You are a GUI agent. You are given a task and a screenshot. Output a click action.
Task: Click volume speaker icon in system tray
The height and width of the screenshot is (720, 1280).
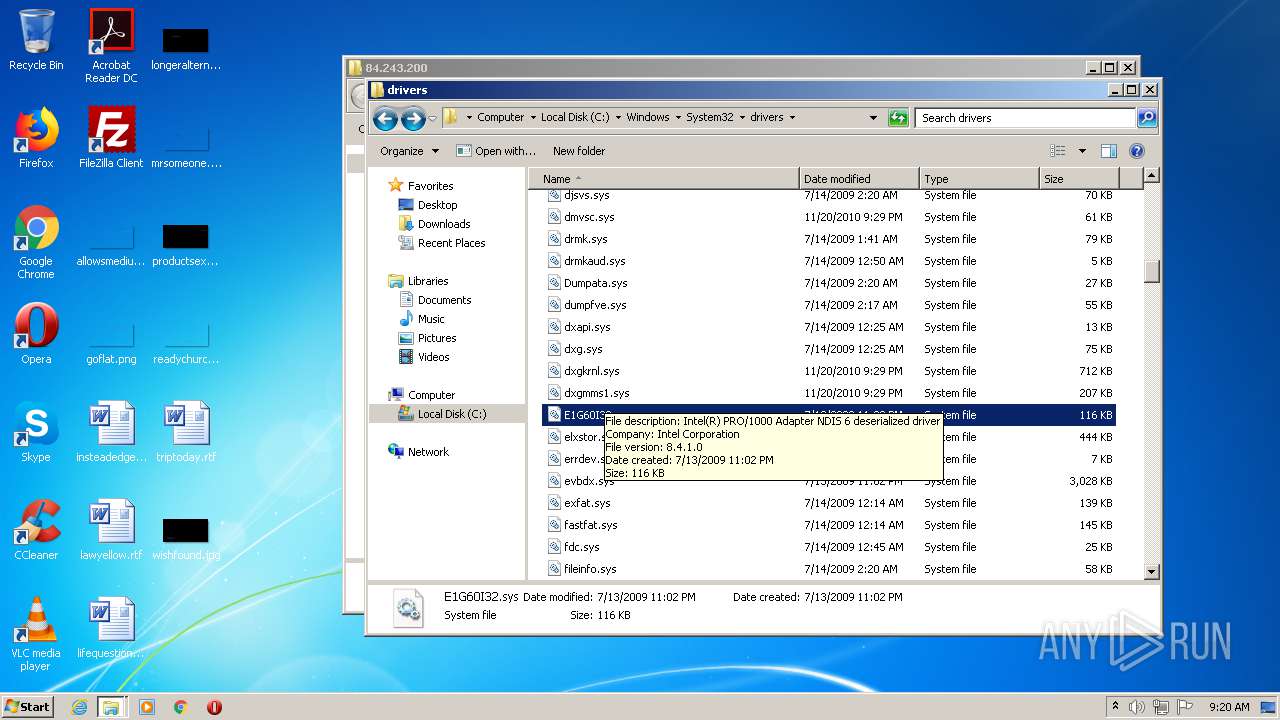pos(1137,707)
